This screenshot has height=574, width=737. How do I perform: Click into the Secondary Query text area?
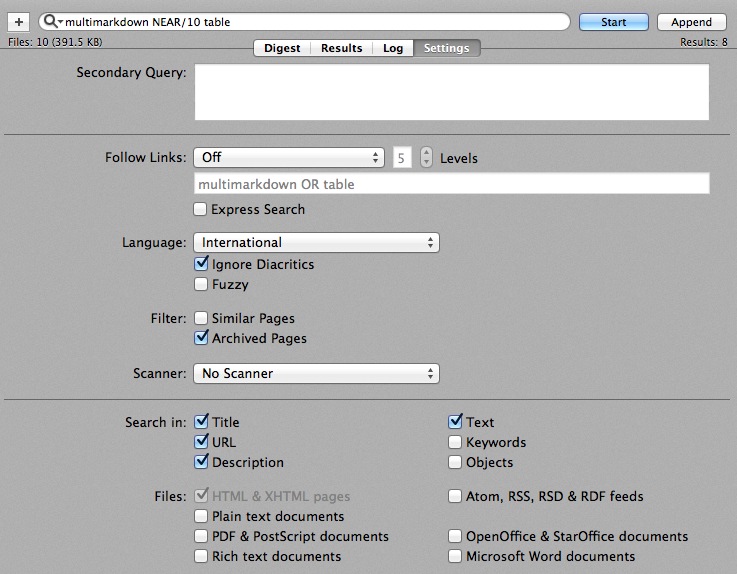coord(452,92)
